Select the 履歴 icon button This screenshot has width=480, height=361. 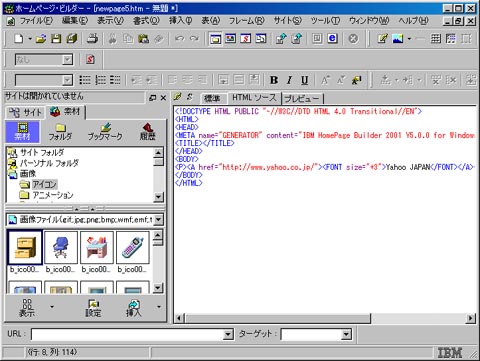click(x=148, y=131)
